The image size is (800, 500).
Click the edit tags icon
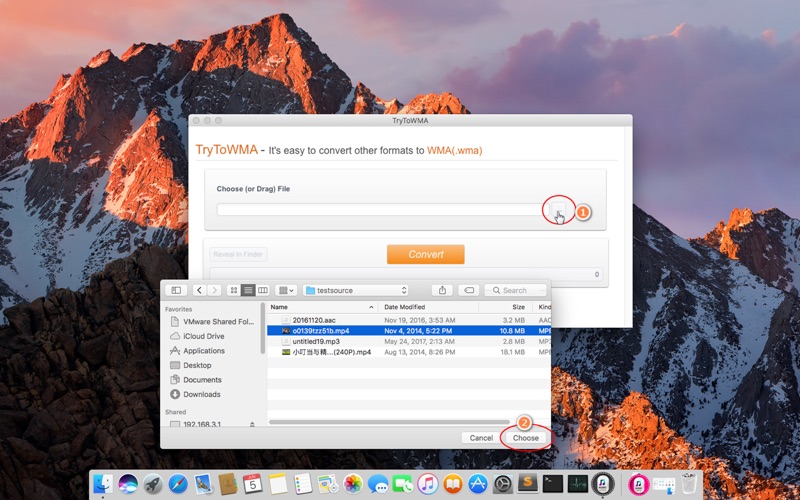[468, 290]
